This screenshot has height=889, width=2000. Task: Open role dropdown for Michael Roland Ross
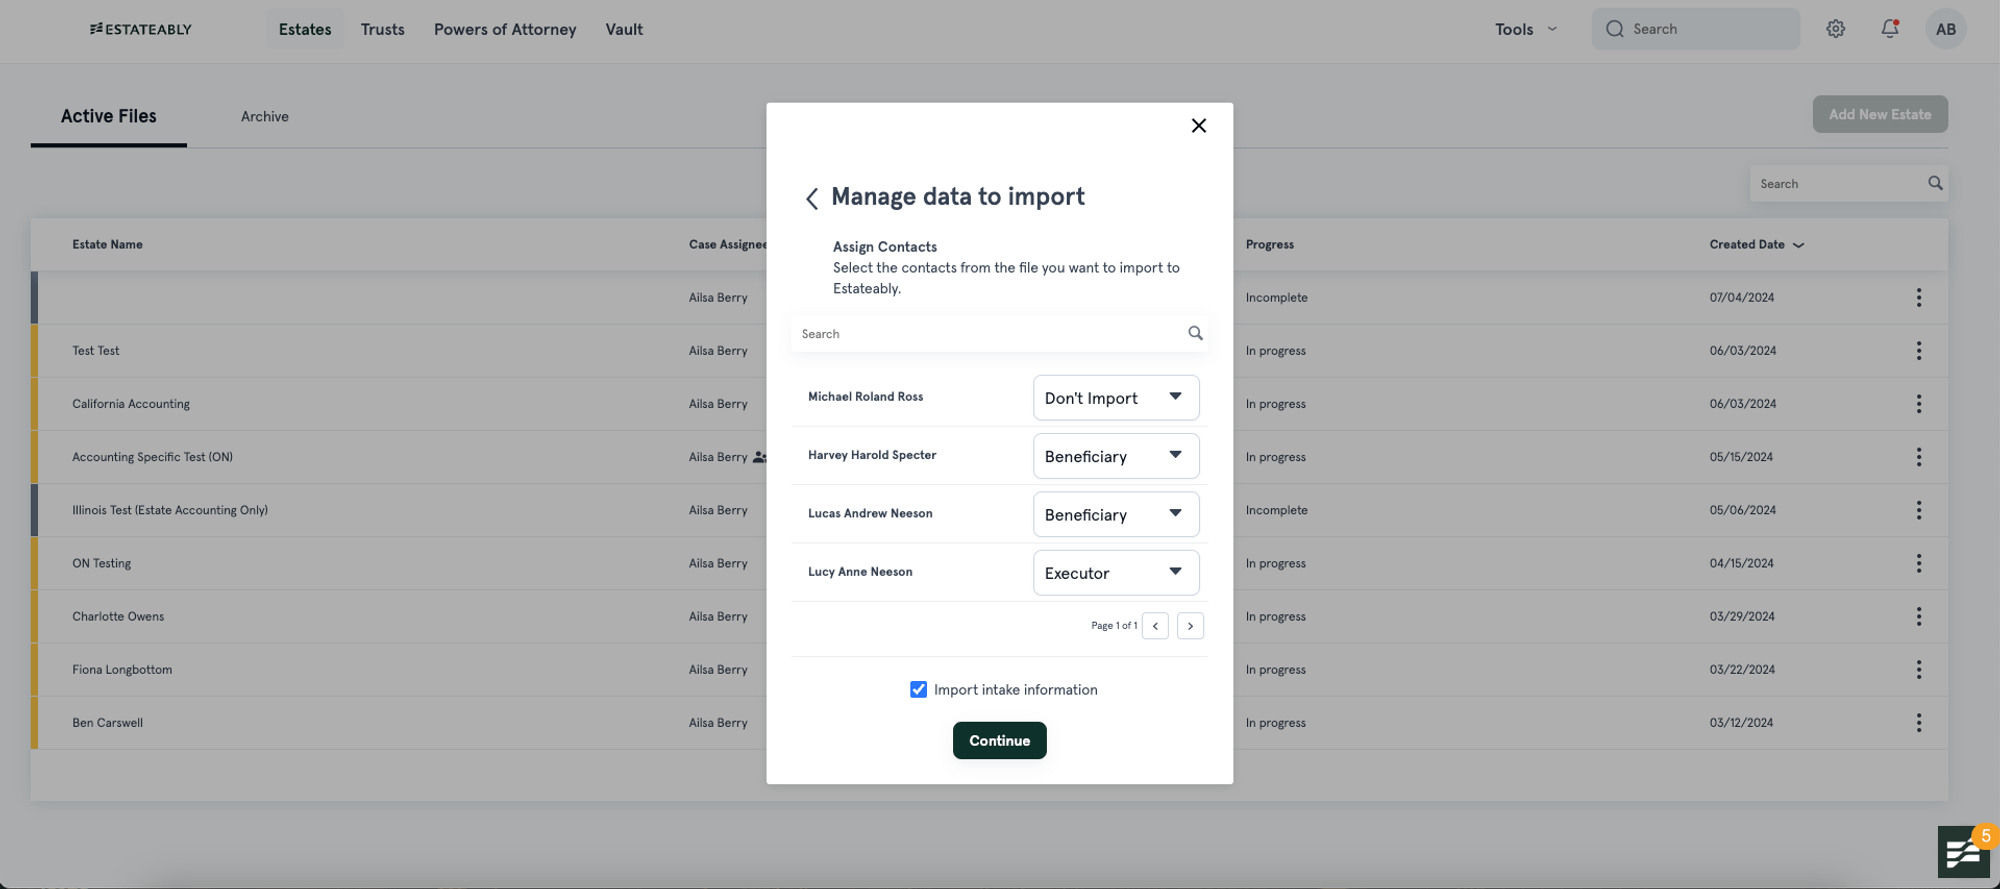(1116, 398)
